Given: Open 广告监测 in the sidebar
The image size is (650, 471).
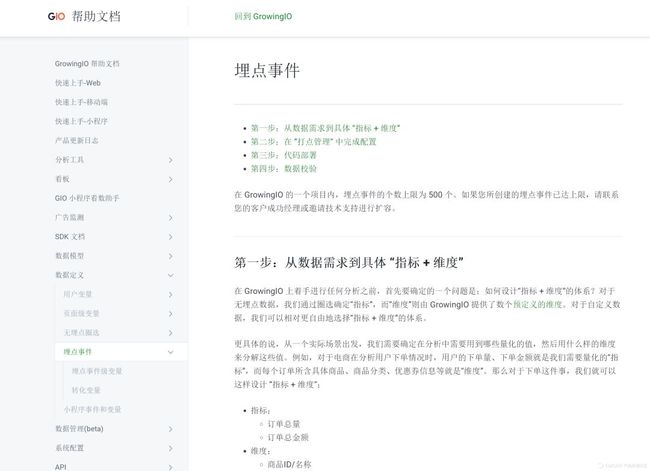Looking at the screenshot, I should pos(70,217).
